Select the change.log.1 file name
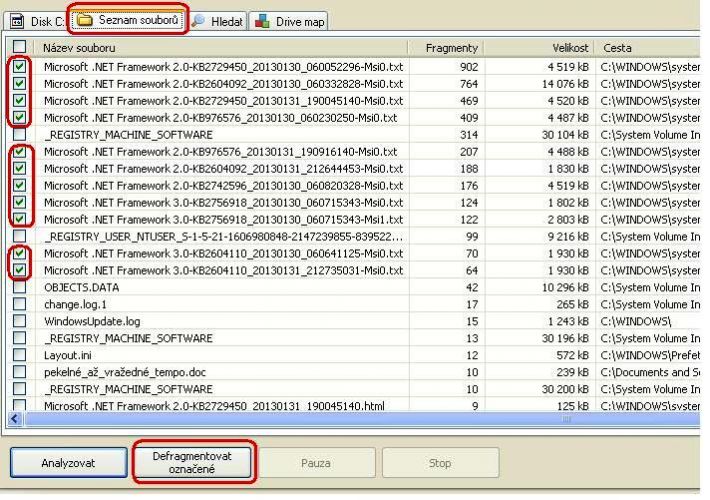The width and height of the screenshot is (710, 500). 75,304
